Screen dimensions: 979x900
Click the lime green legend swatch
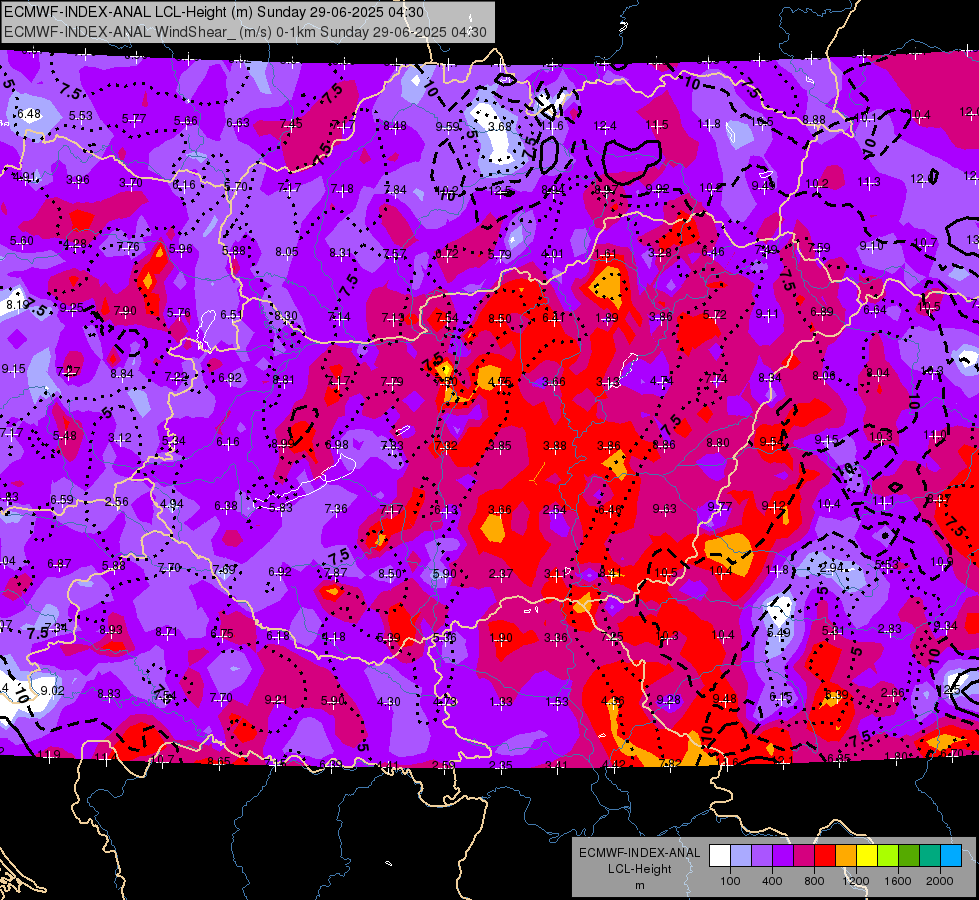[x=888, y=856]
